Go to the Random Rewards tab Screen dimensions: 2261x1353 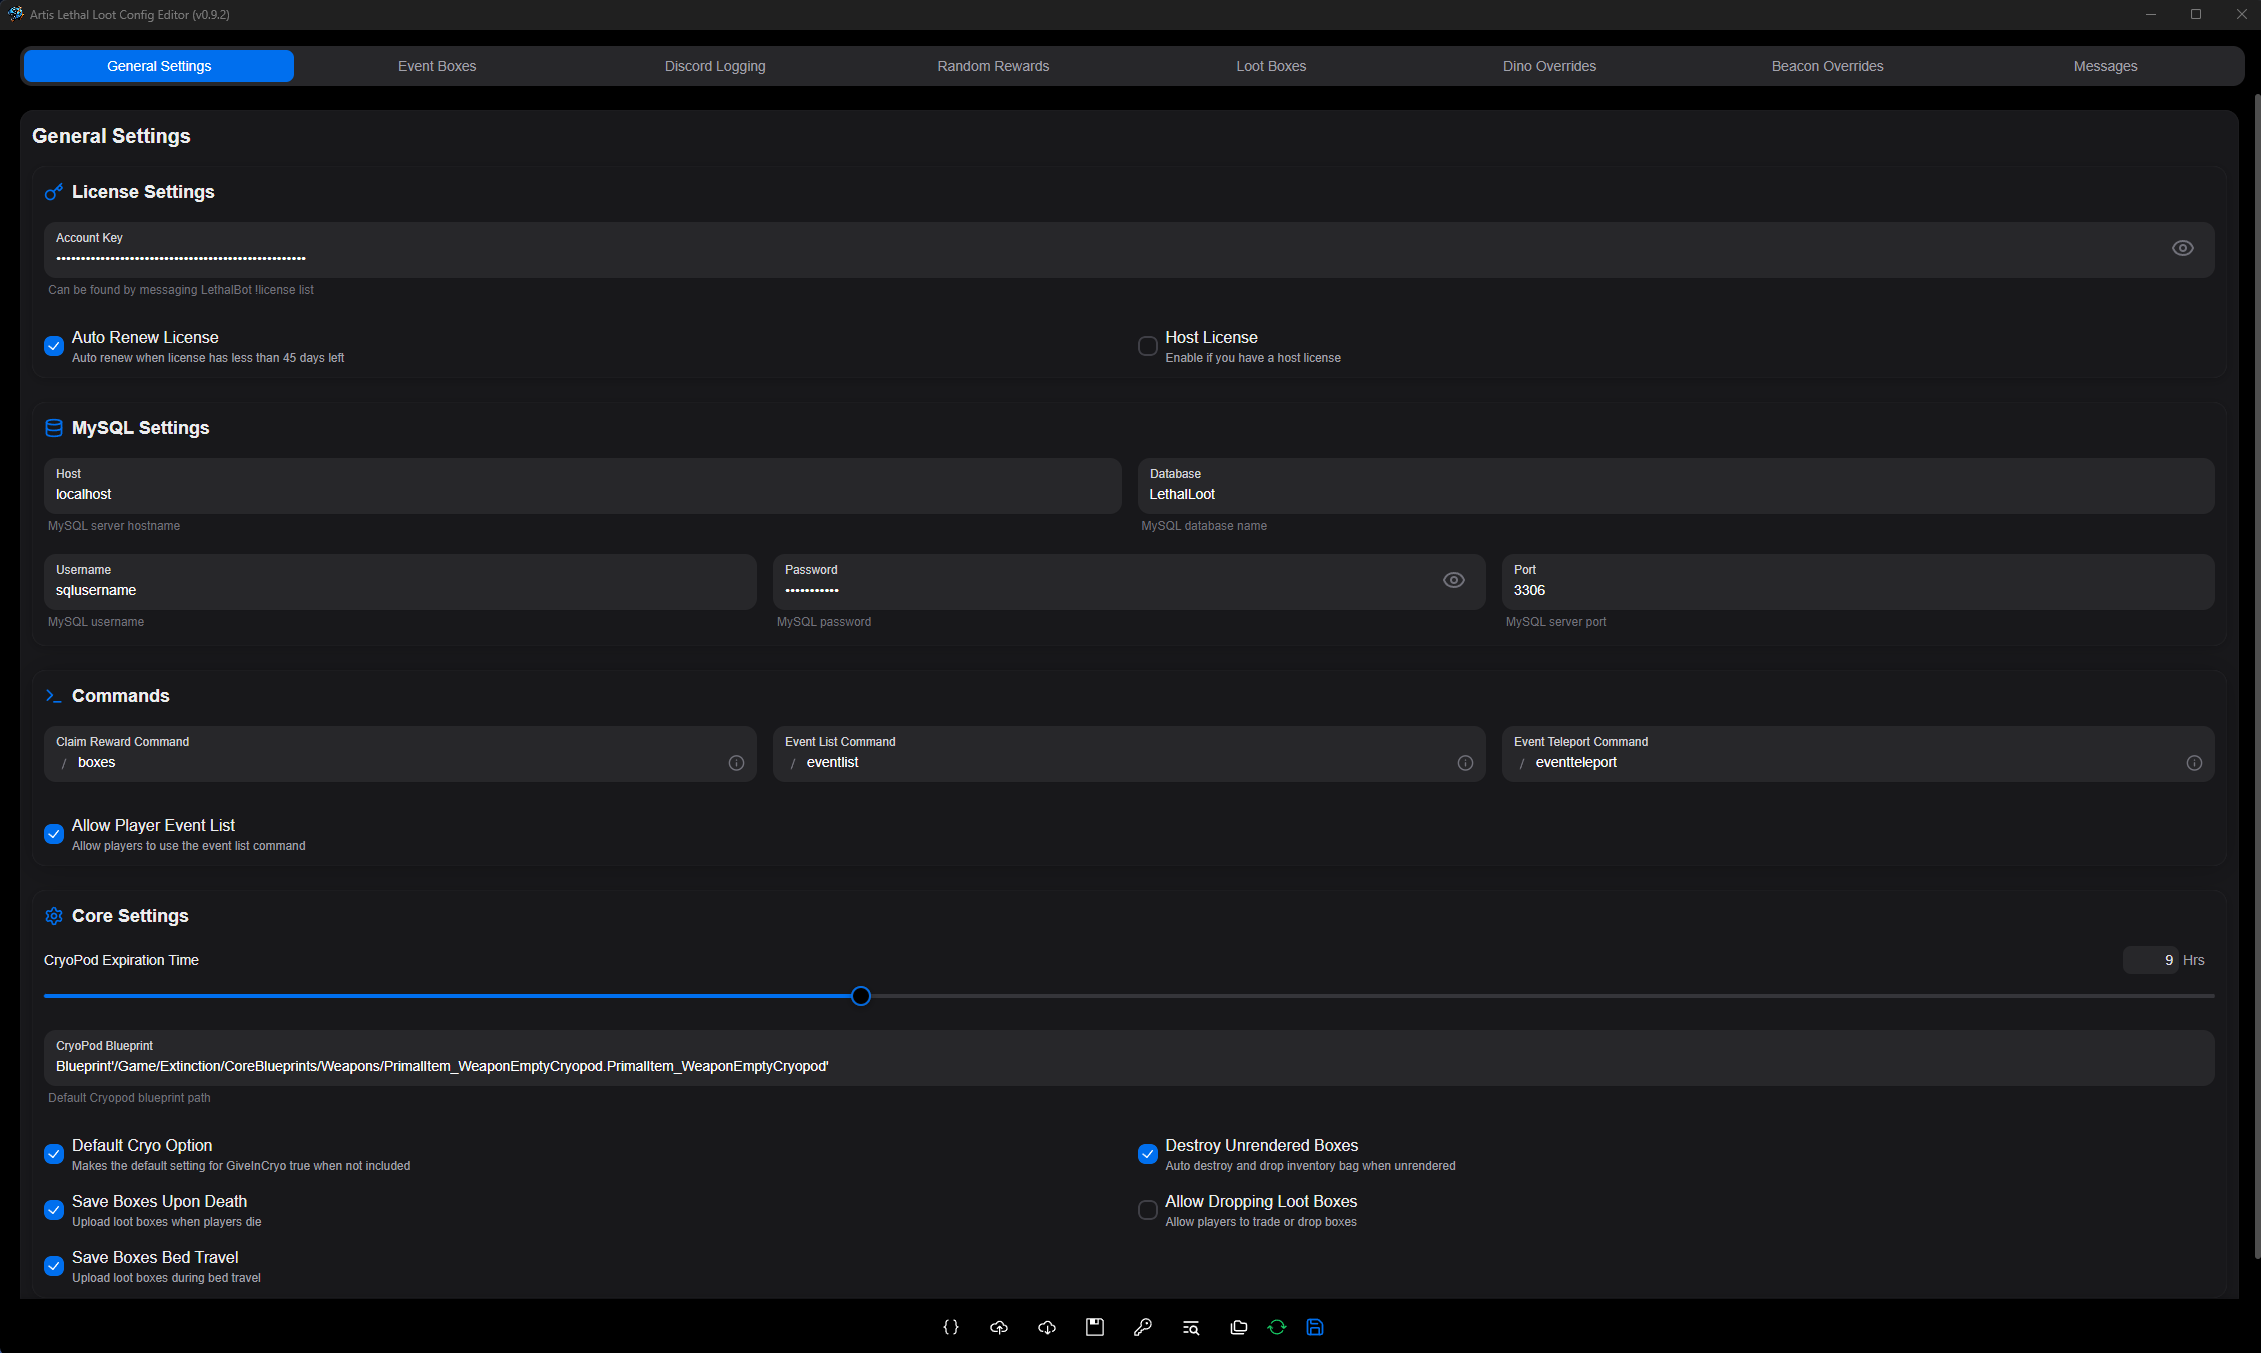click(x=993, y=66)
